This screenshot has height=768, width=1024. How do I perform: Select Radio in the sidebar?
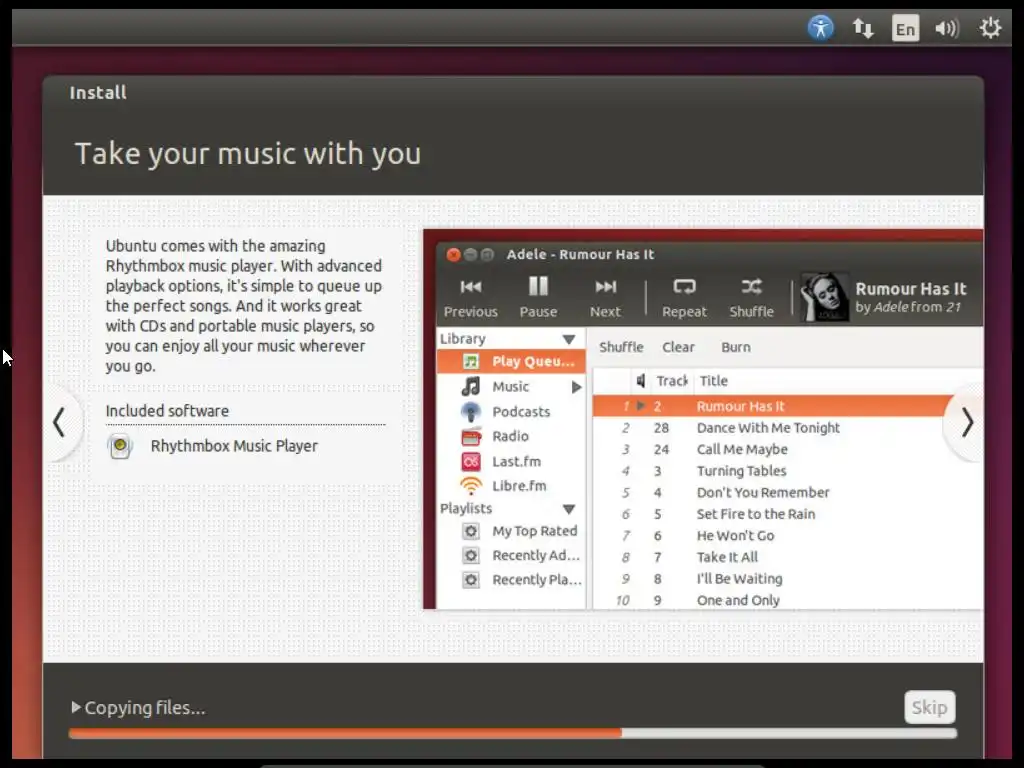pyautogui.click(x=511, y=436)
